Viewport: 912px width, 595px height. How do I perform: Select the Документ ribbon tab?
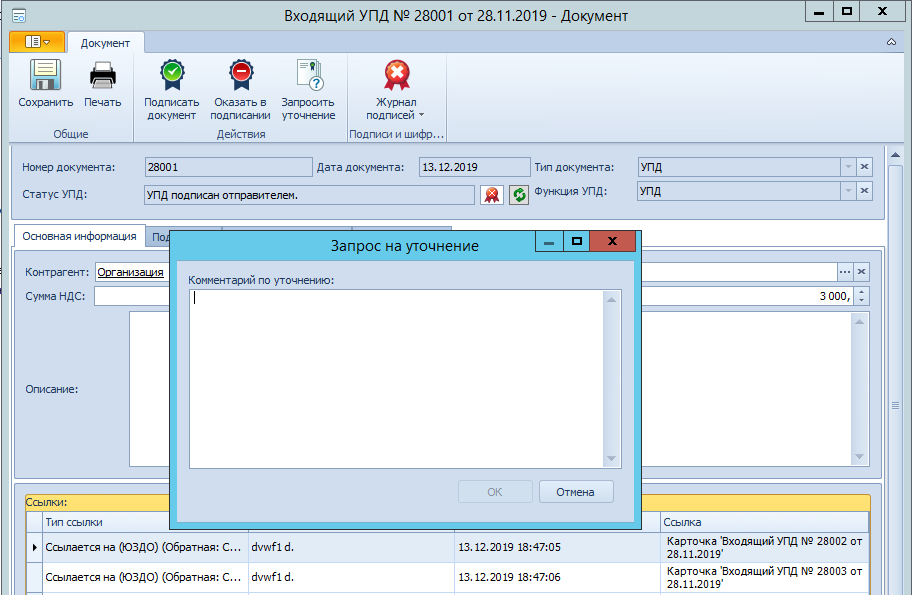[x=105, y=43]
